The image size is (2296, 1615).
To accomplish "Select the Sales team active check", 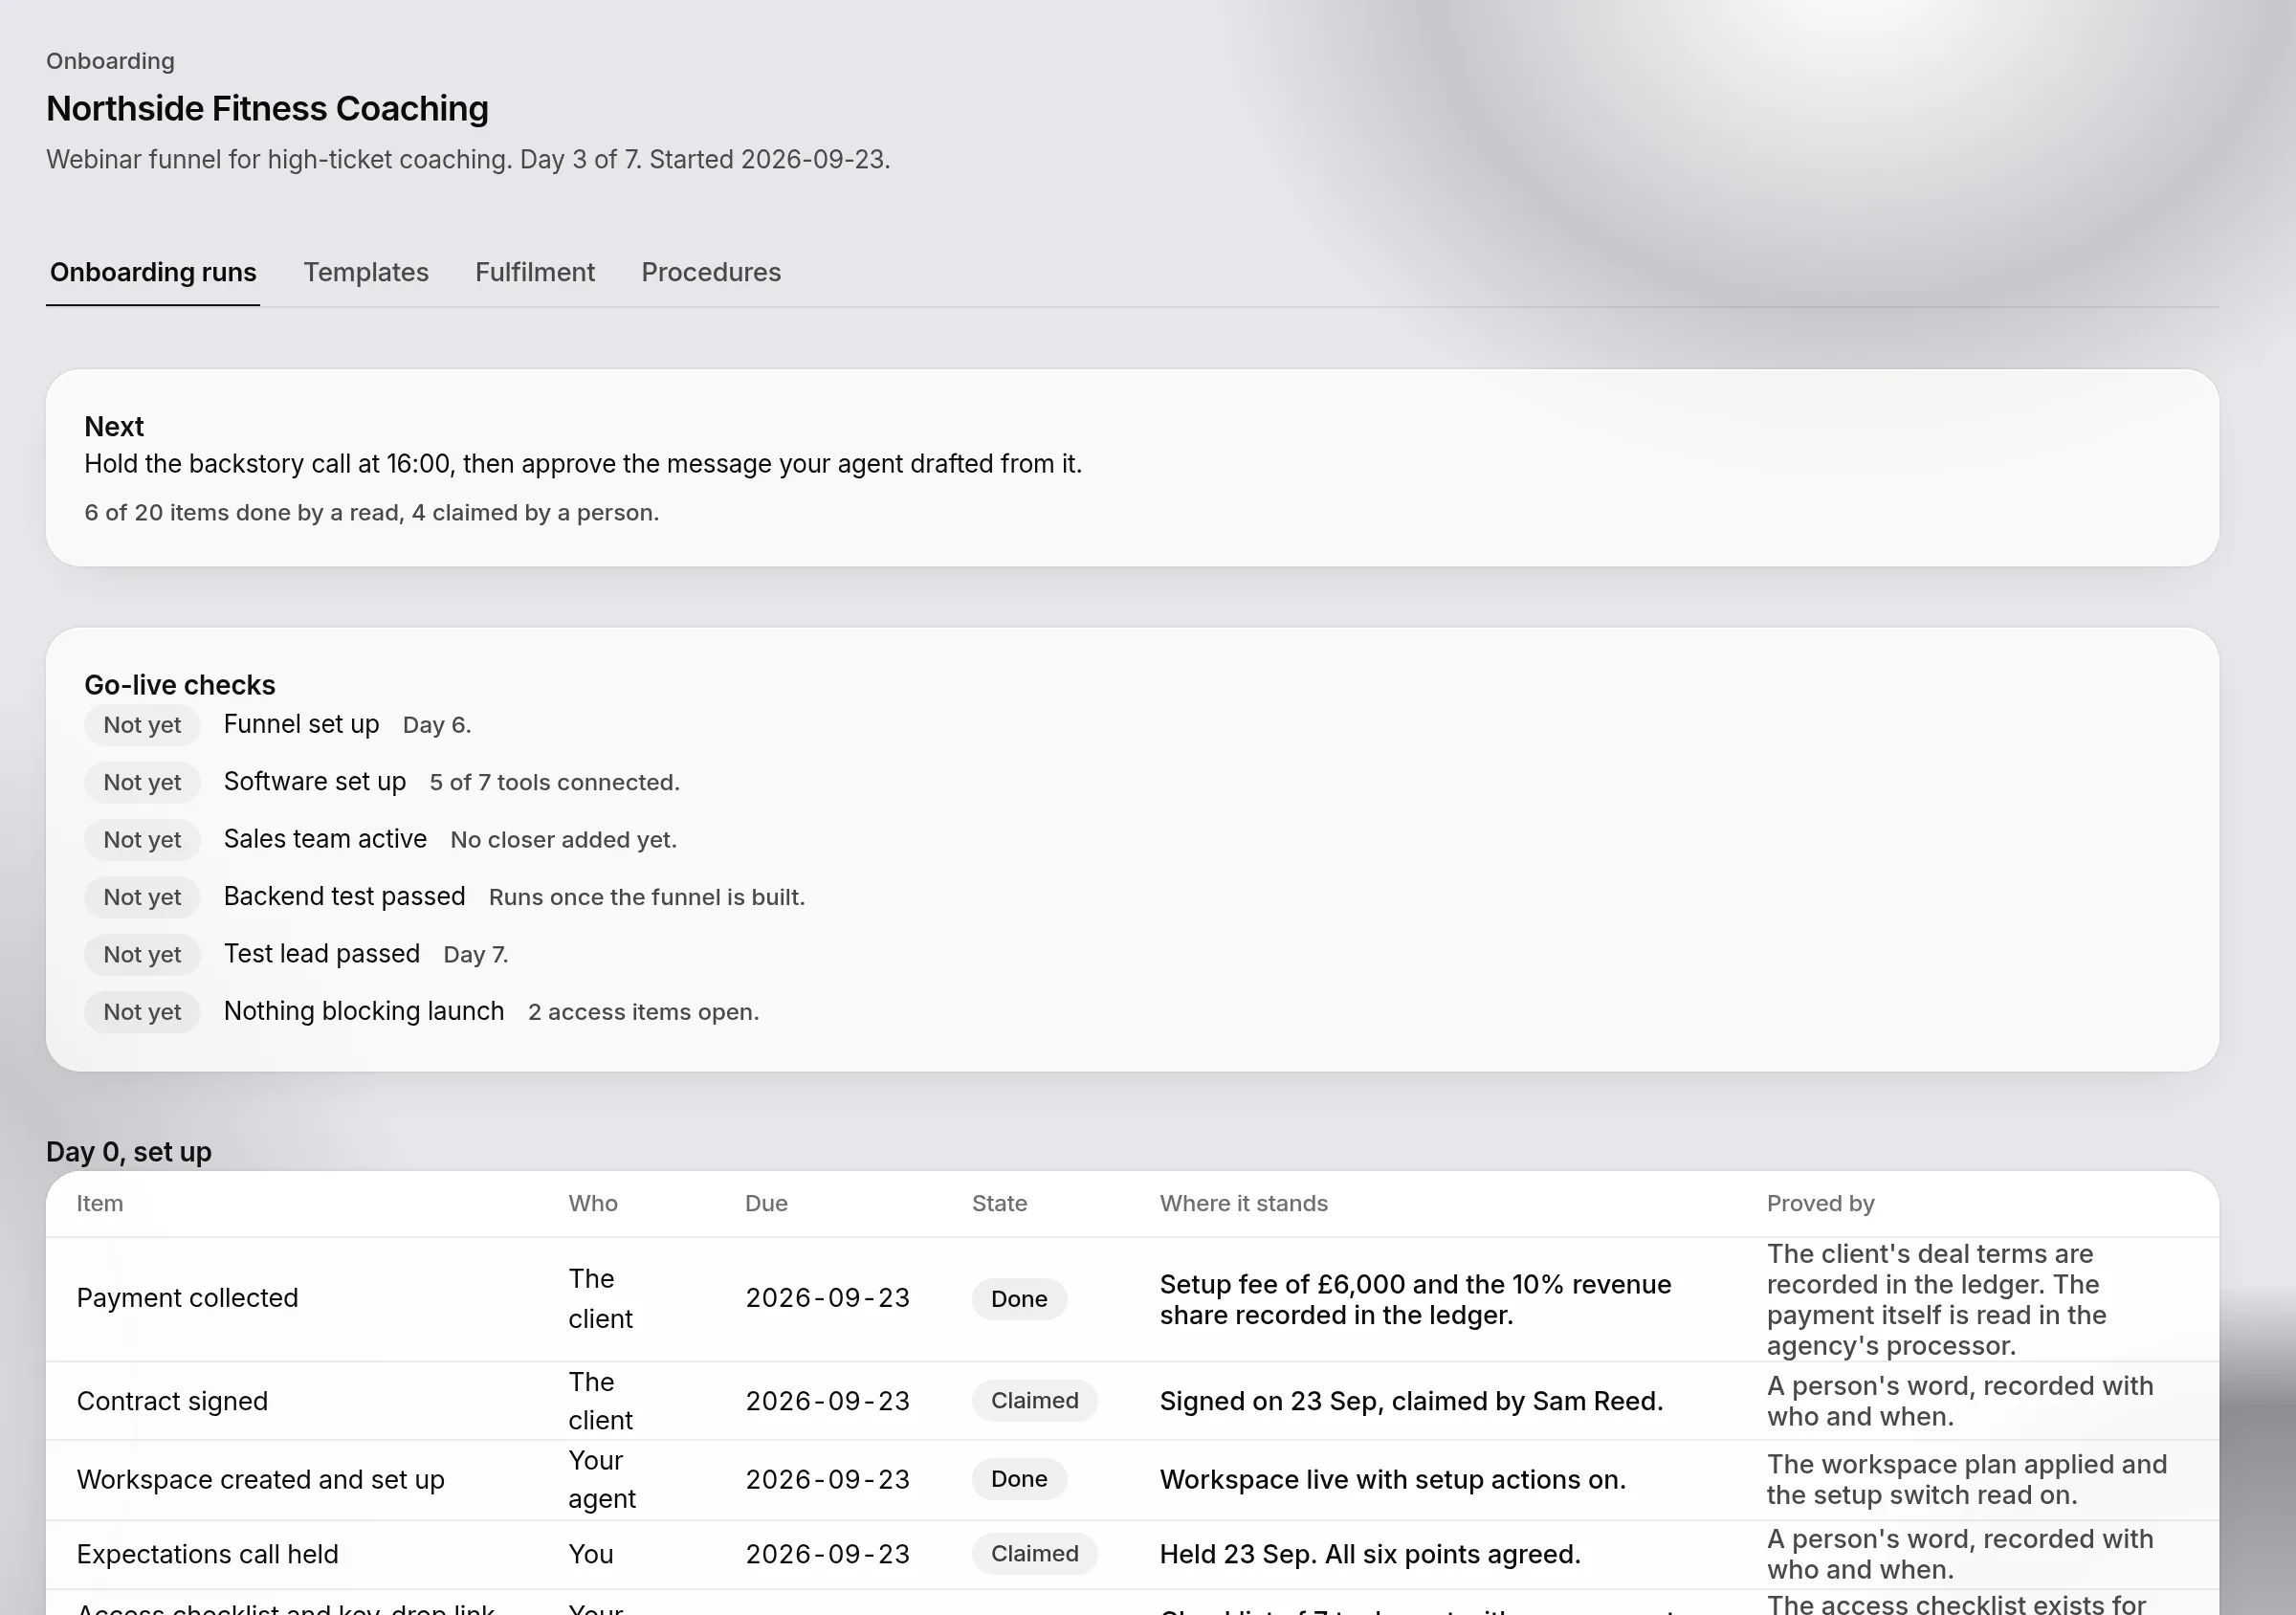I will click(325, 839).
